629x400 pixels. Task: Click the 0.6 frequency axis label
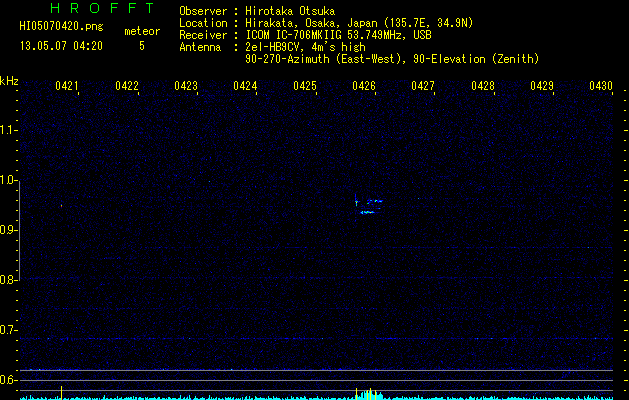click(x=8, y=380)
